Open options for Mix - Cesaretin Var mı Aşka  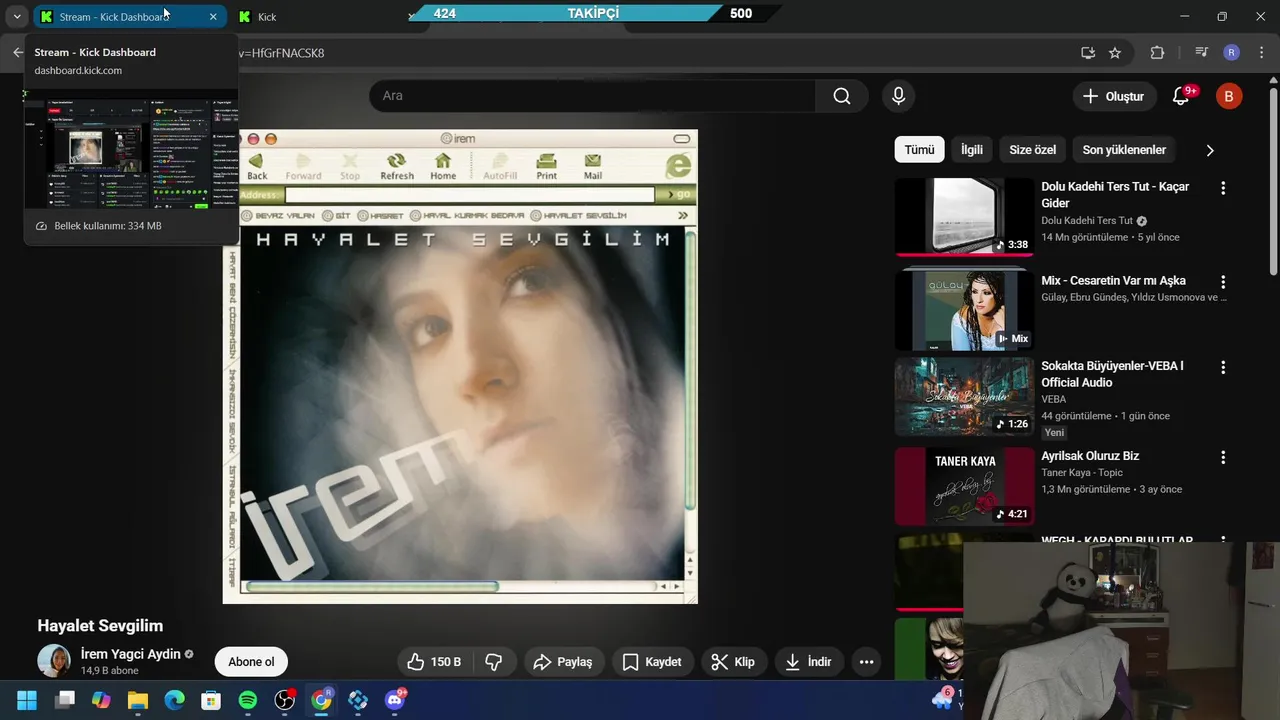1222,282
